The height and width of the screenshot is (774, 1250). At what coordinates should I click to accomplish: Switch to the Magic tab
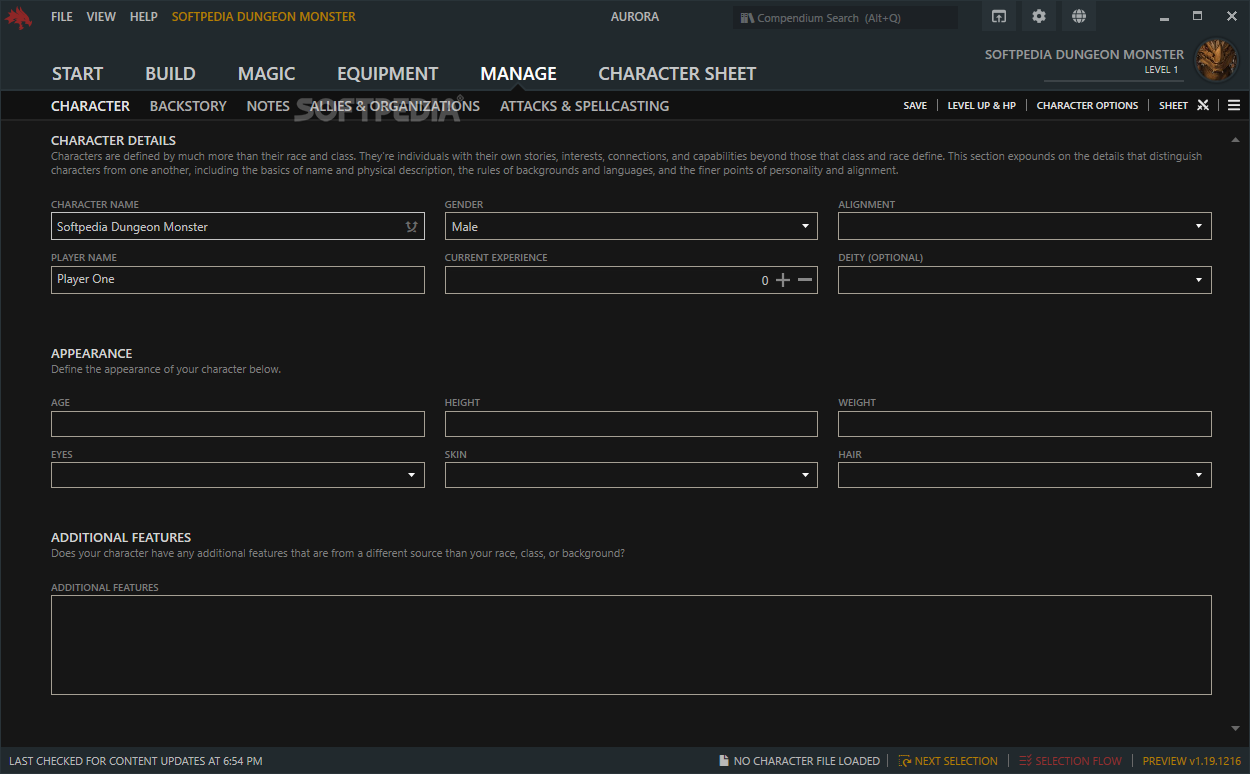pyautogui.click(x=267, y=74)
